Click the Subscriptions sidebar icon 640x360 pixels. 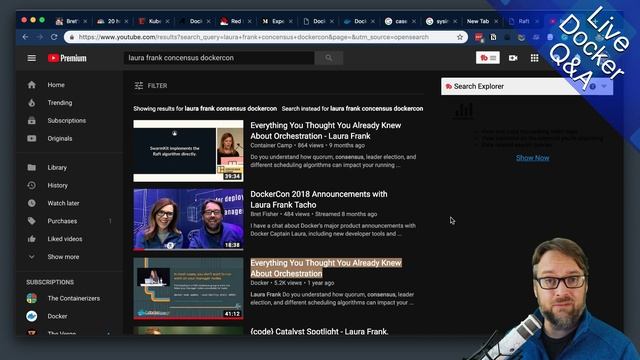coord(31,121)
